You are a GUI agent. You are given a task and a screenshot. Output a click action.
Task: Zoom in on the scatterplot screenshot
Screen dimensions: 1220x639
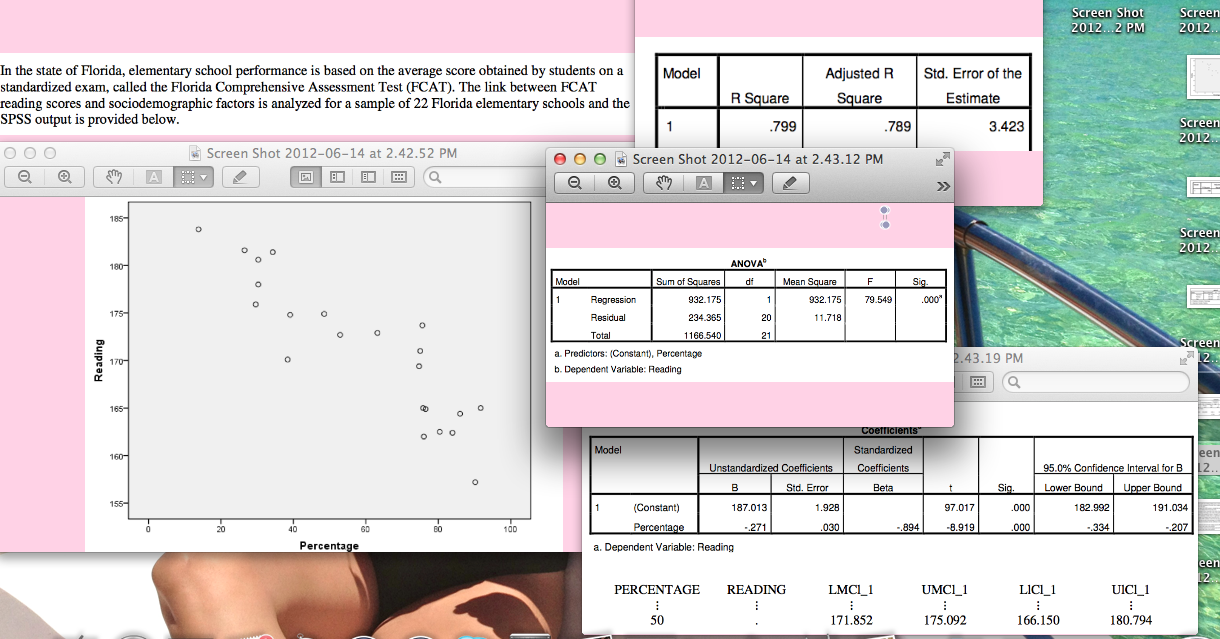point(64,175)
